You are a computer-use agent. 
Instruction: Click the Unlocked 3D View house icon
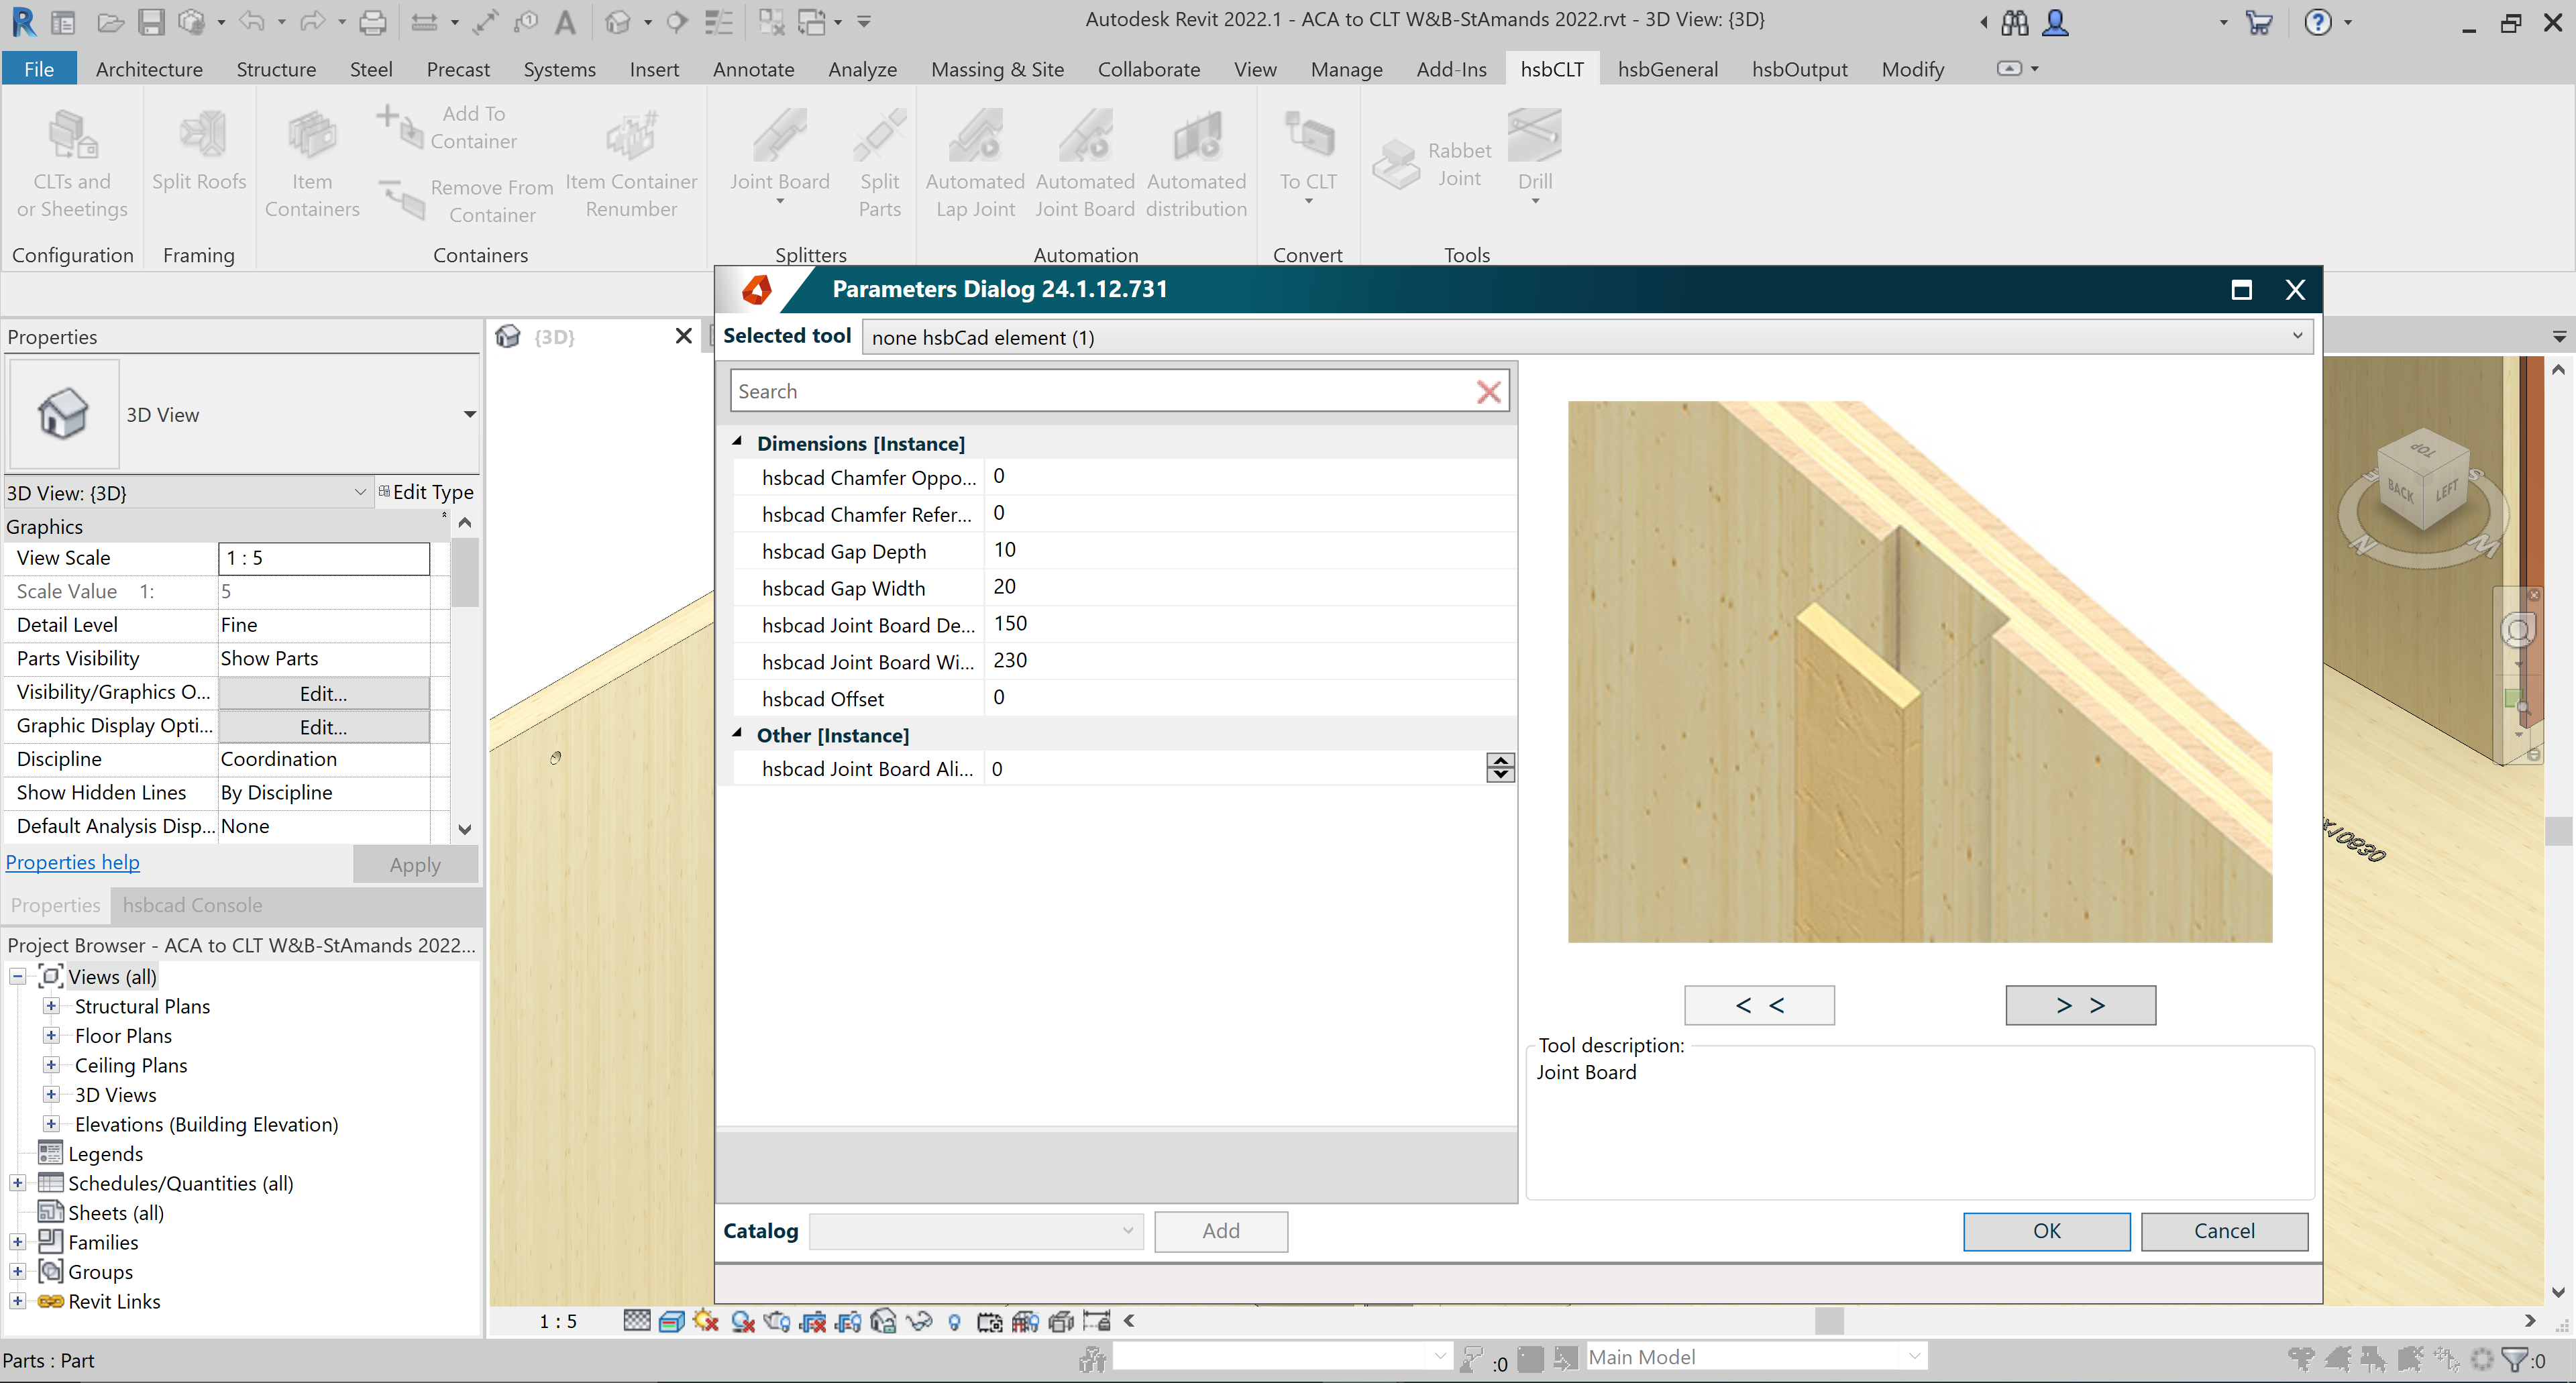(883, 1321)
